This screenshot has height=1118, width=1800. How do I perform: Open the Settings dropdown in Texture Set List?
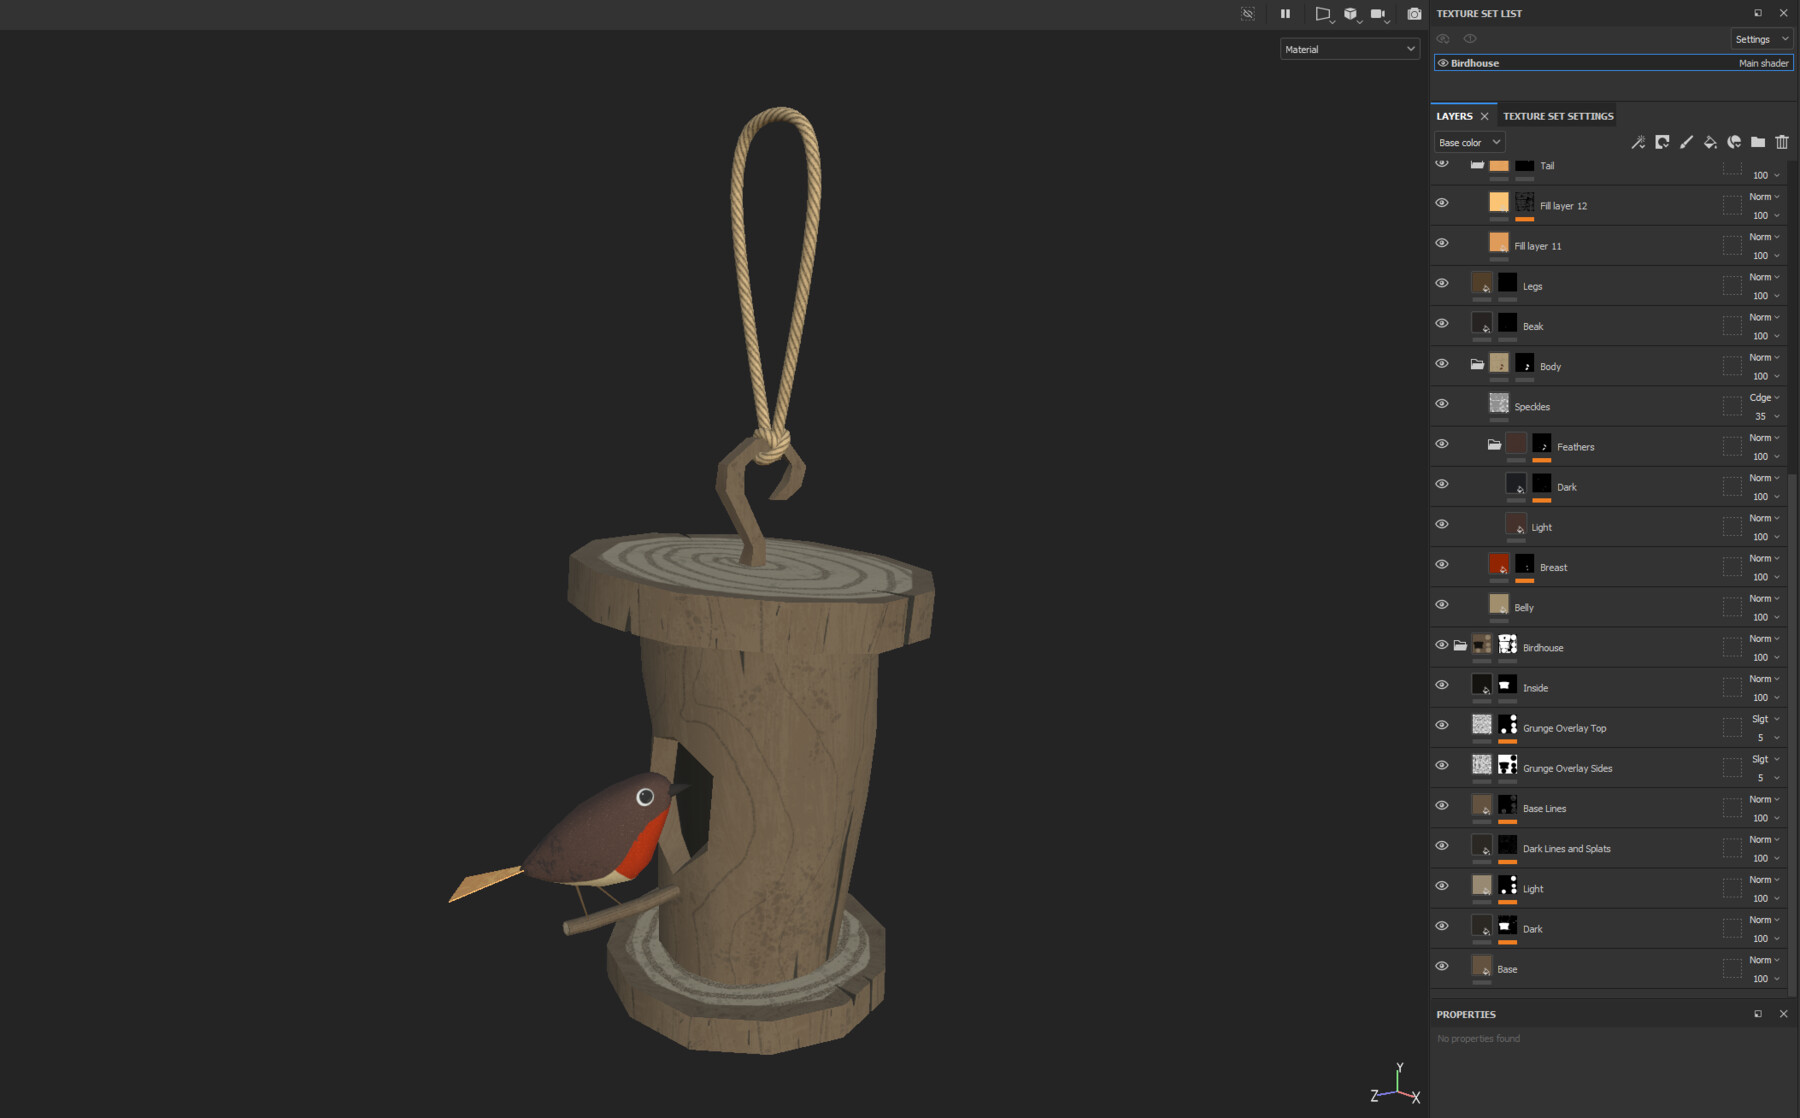tap(1761, 38)
